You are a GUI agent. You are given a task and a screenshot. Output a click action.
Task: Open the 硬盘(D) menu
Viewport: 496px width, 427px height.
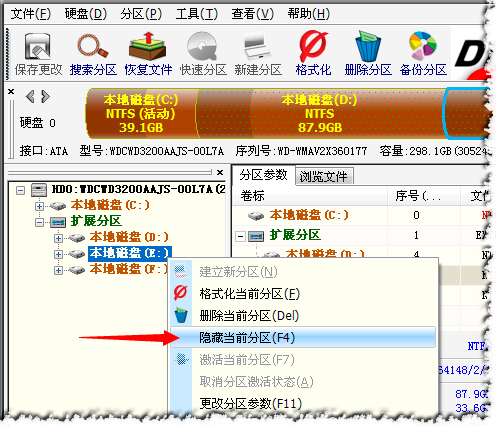(86, 14)
